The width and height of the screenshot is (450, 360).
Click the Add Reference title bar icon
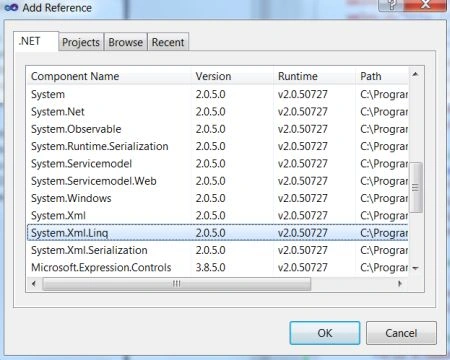(11, 7)
